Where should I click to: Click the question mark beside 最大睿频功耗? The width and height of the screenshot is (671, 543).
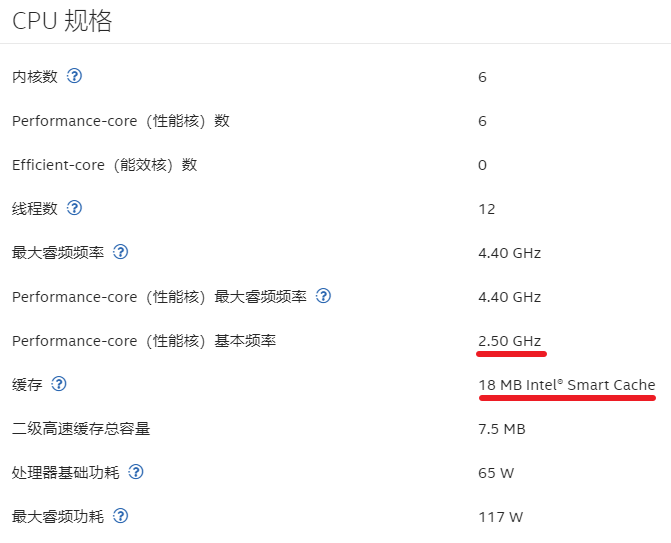click(120, 516)
